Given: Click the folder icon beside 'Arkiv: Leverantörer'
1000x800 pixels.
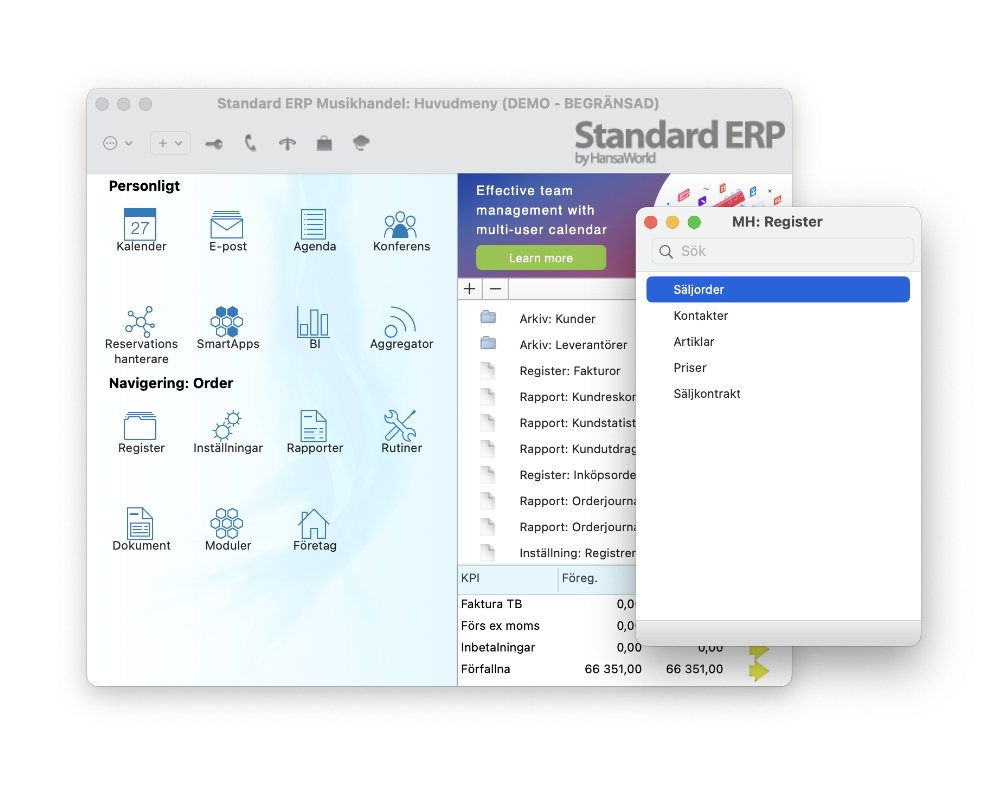Looking at the screenshot, I should 489,343.
